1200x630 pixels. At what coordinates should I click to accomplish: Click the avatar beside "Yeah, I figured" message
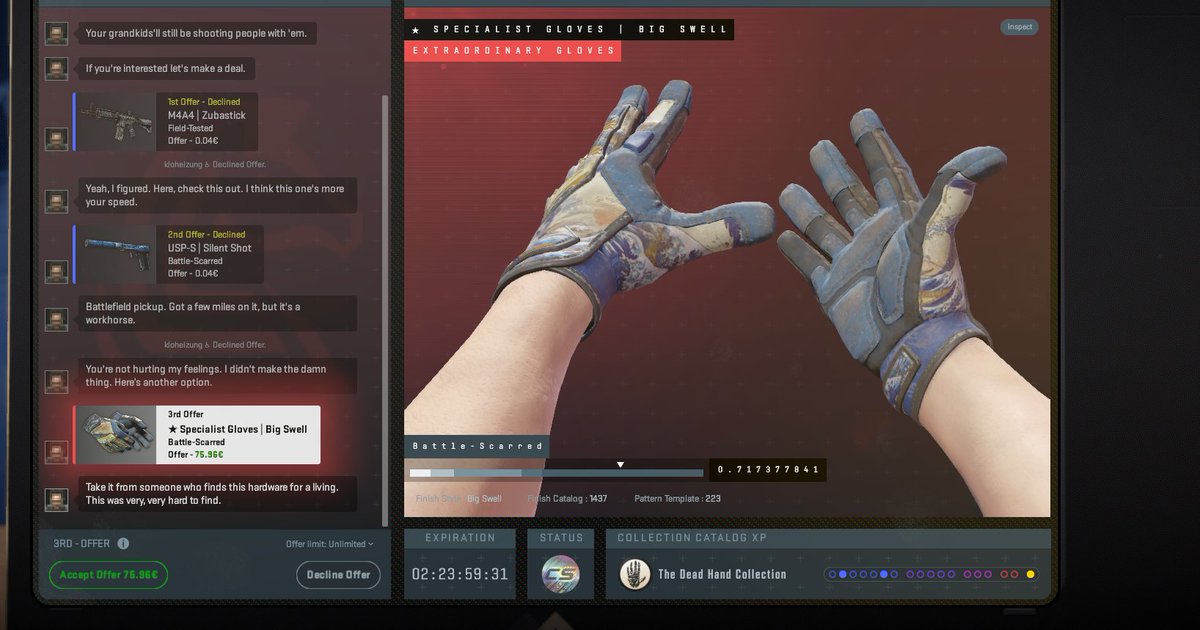point(57,201)
